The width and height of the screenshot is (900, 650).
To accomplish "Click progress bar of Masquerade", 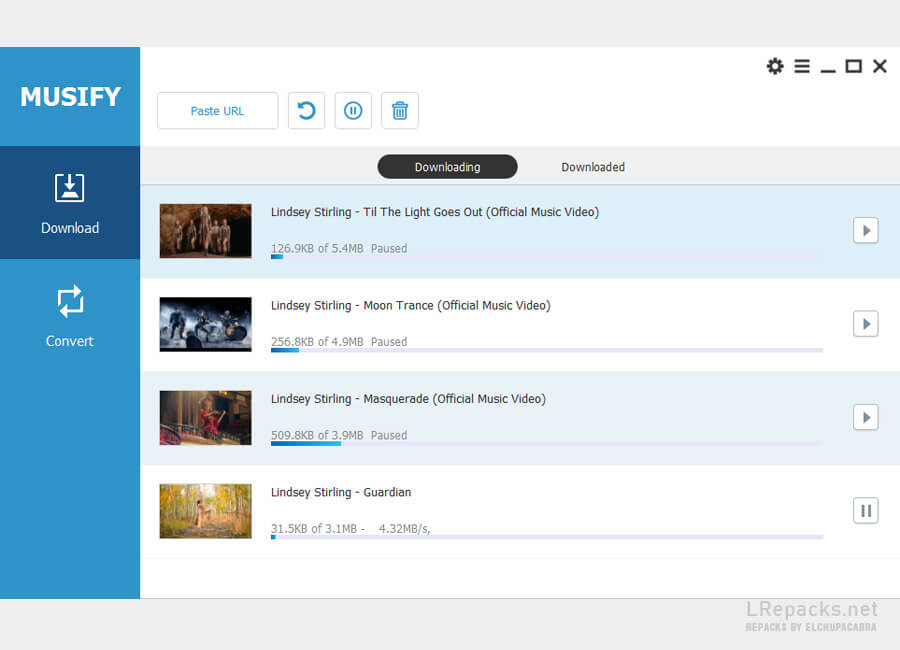I will click(x=547, y=443).
